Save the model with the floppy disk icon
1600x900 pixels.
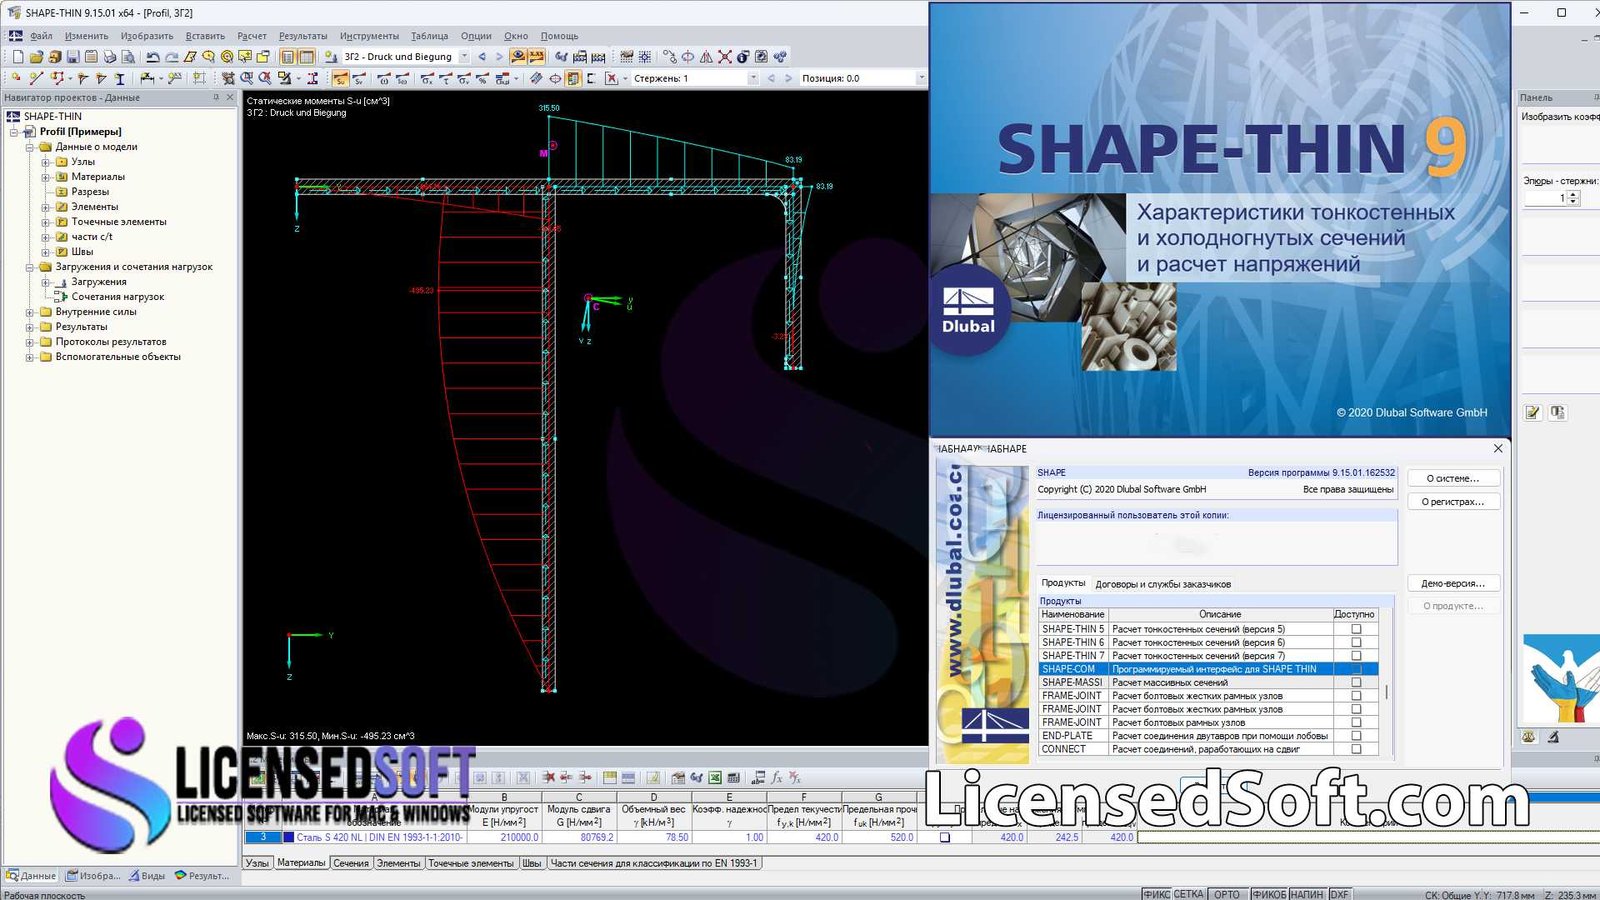coord(73,57)
